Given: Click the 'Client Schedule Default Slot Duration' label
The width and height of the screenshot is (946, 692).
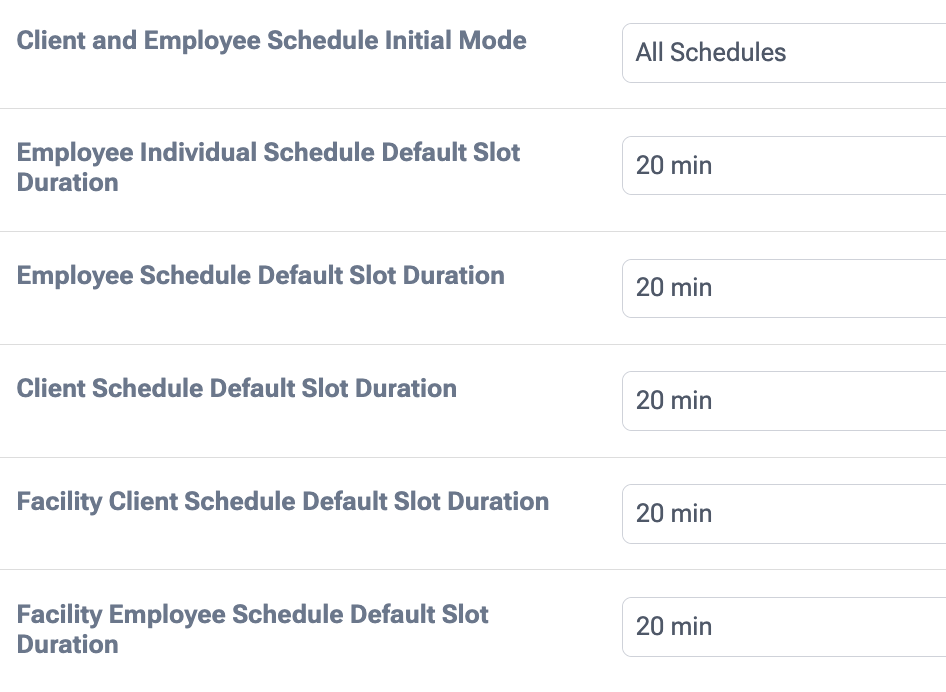Looking at the screenshot, I should [x=237, y=389].
